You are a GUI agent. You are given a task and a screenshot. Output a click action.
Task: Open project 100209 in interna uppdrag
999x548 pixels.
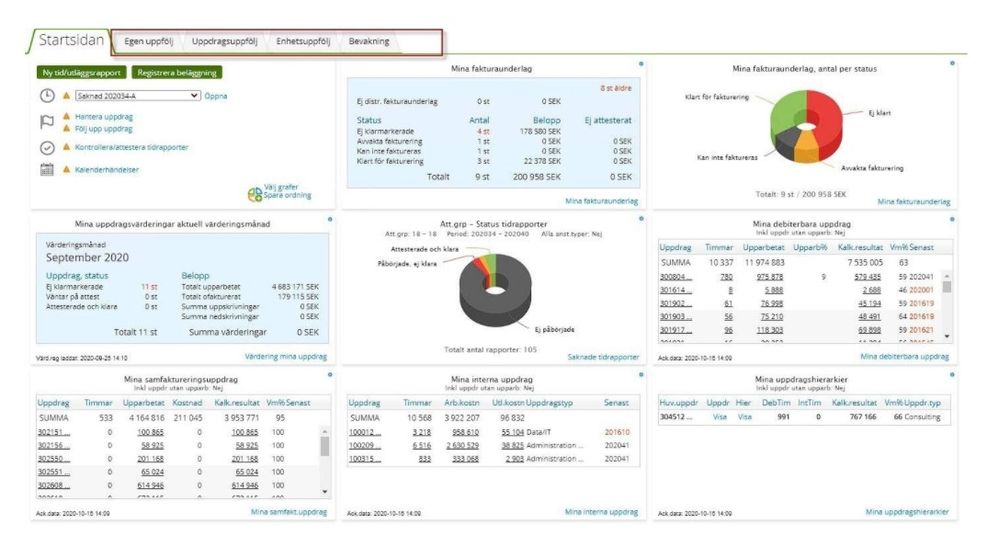tap(365, 445)
